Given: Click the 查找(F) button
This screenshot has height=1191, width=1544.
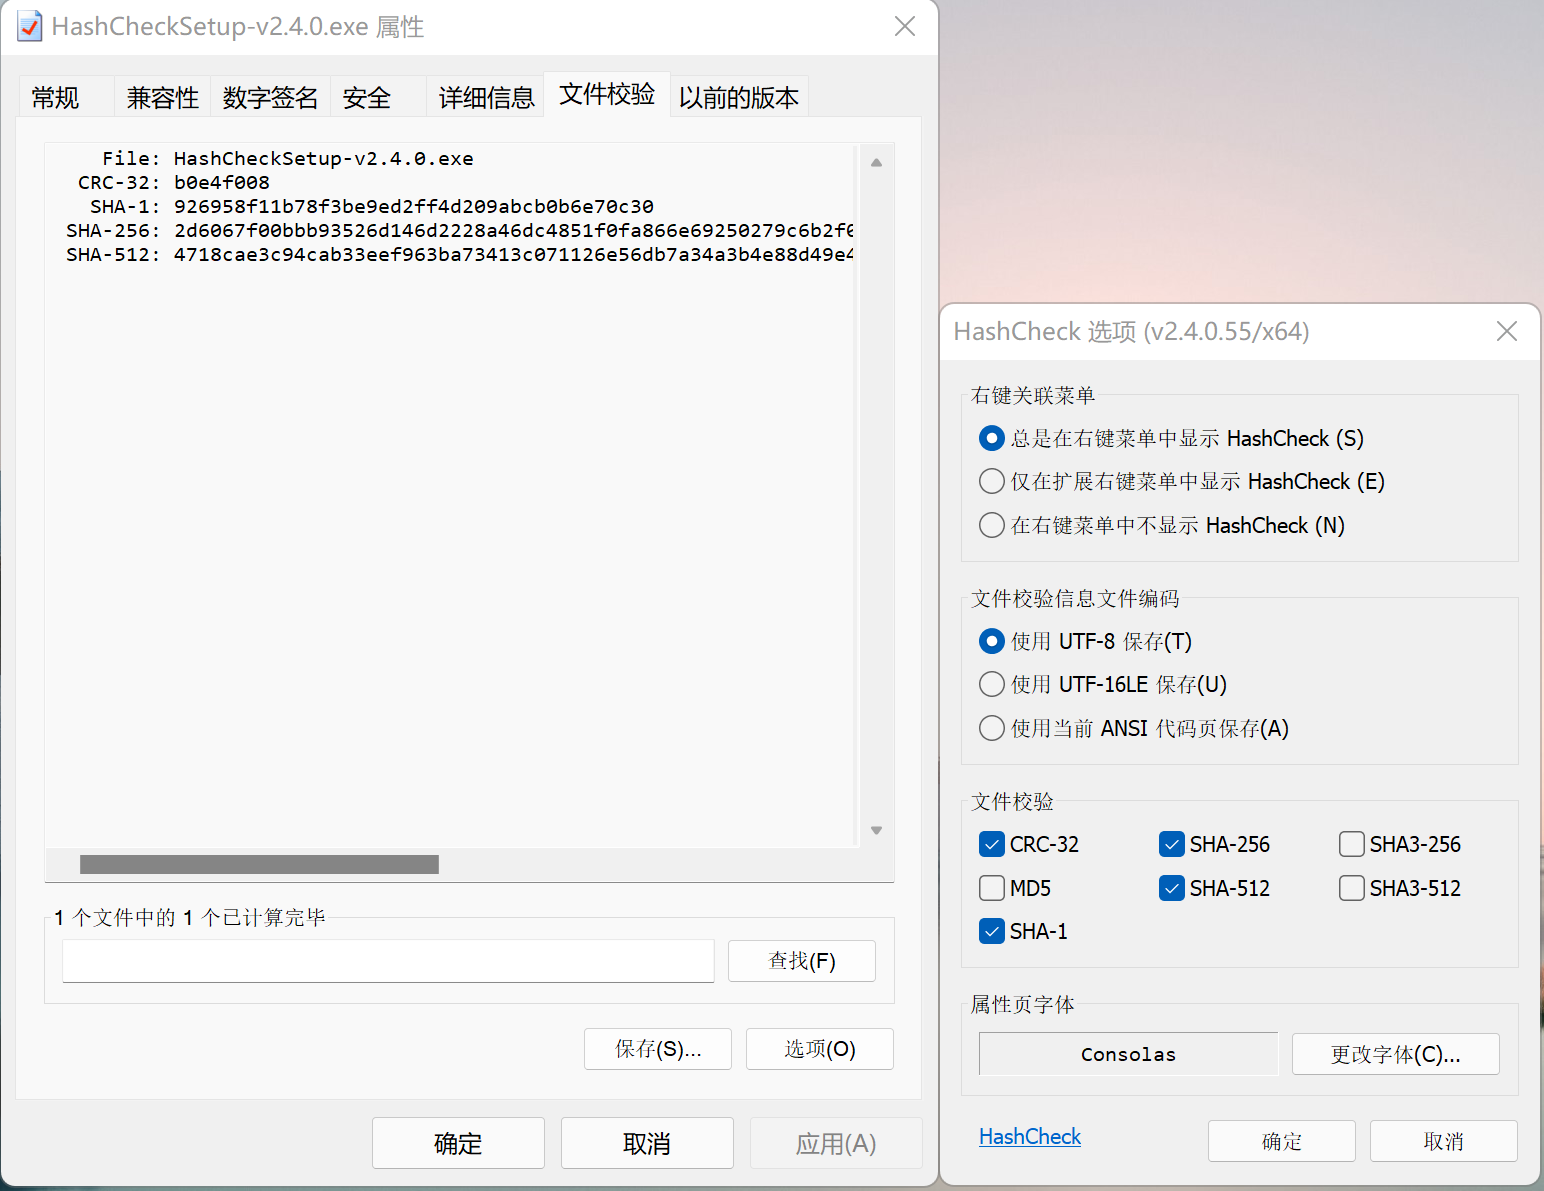Looking at the screenshot, I should 802,961.
